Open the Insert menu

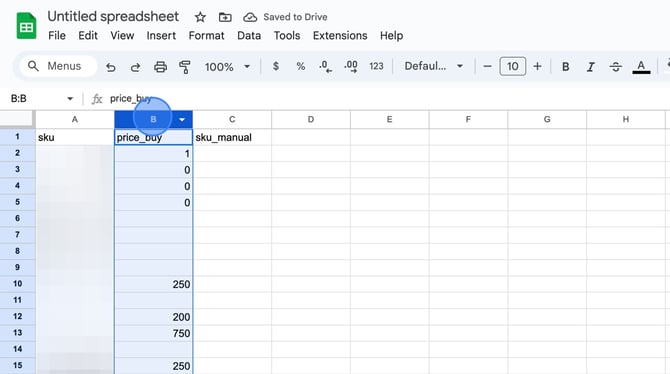[x=161, y=35]
